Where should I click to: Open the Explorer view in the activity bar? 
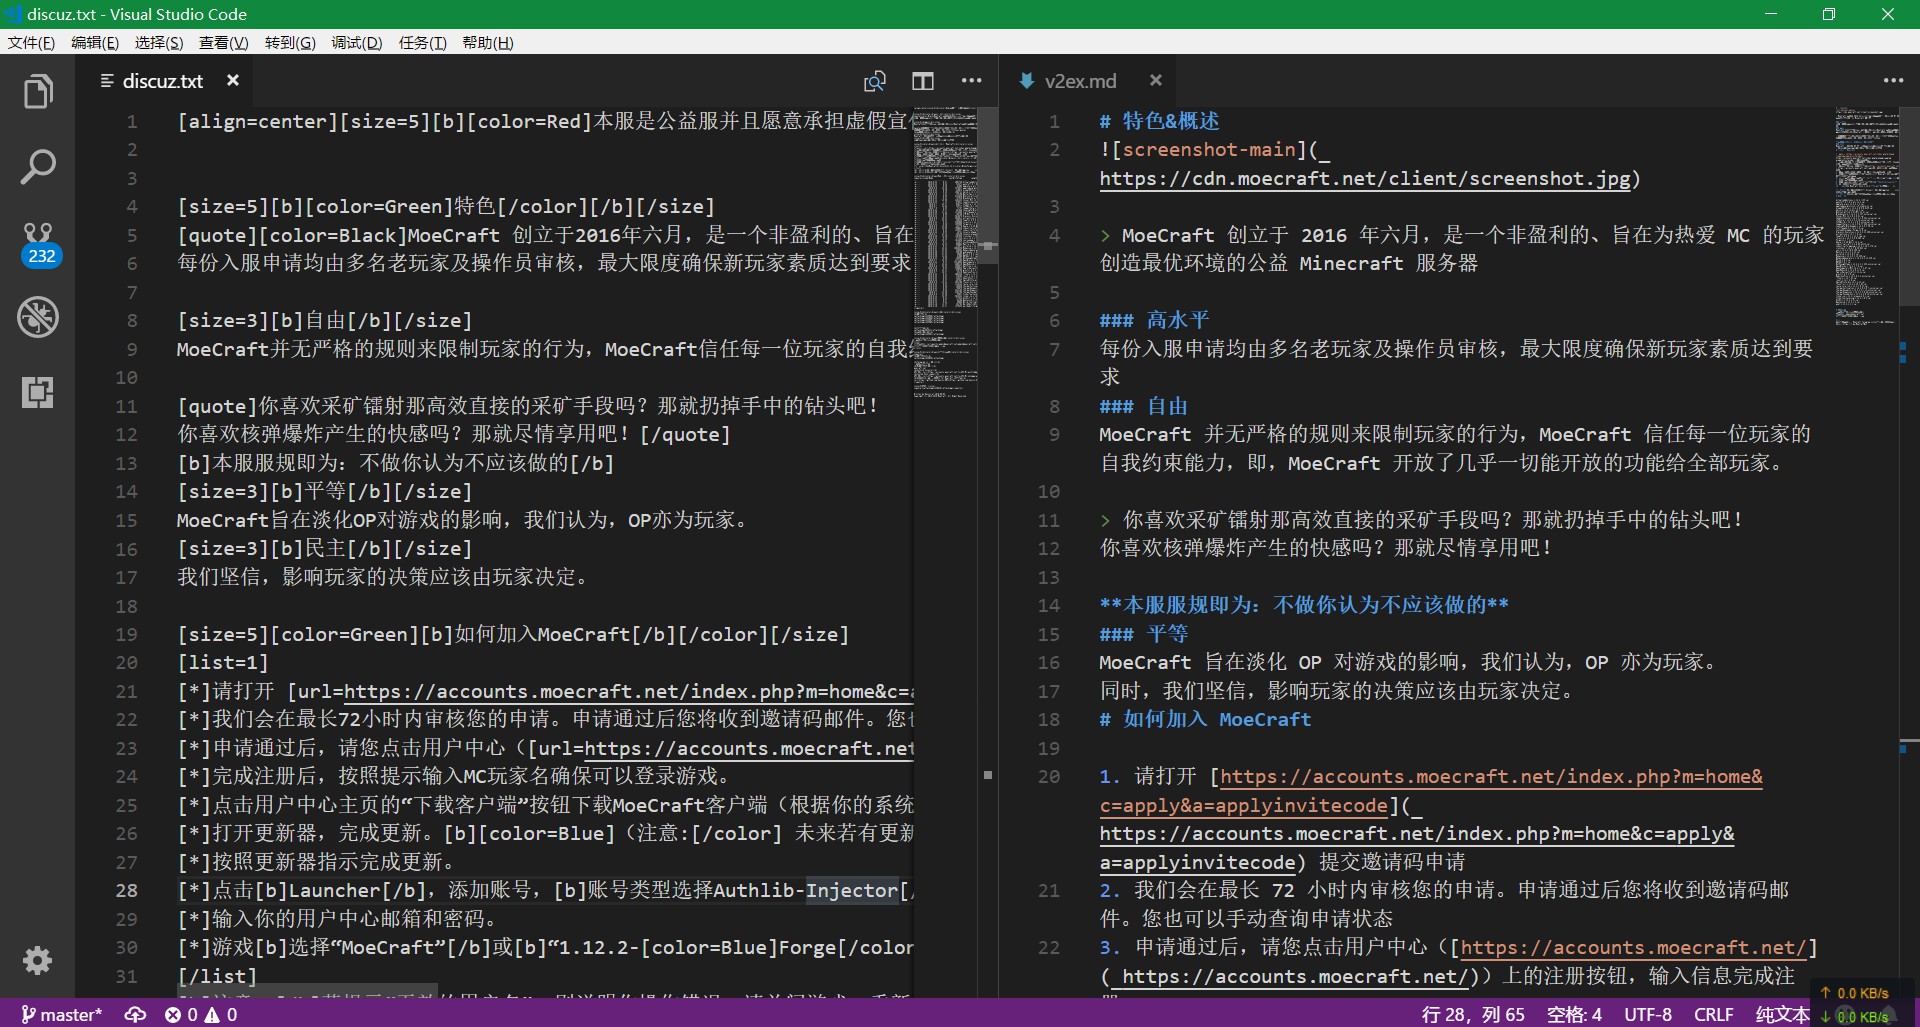[x=38, y=92]
